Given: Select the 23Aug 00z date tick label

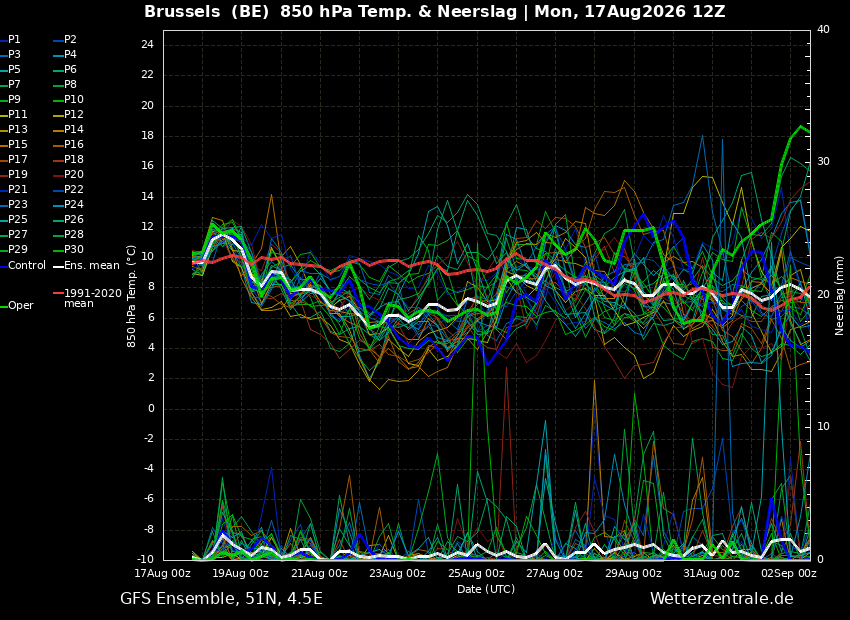Looking at the screenshot, I should tap(398, 573).
